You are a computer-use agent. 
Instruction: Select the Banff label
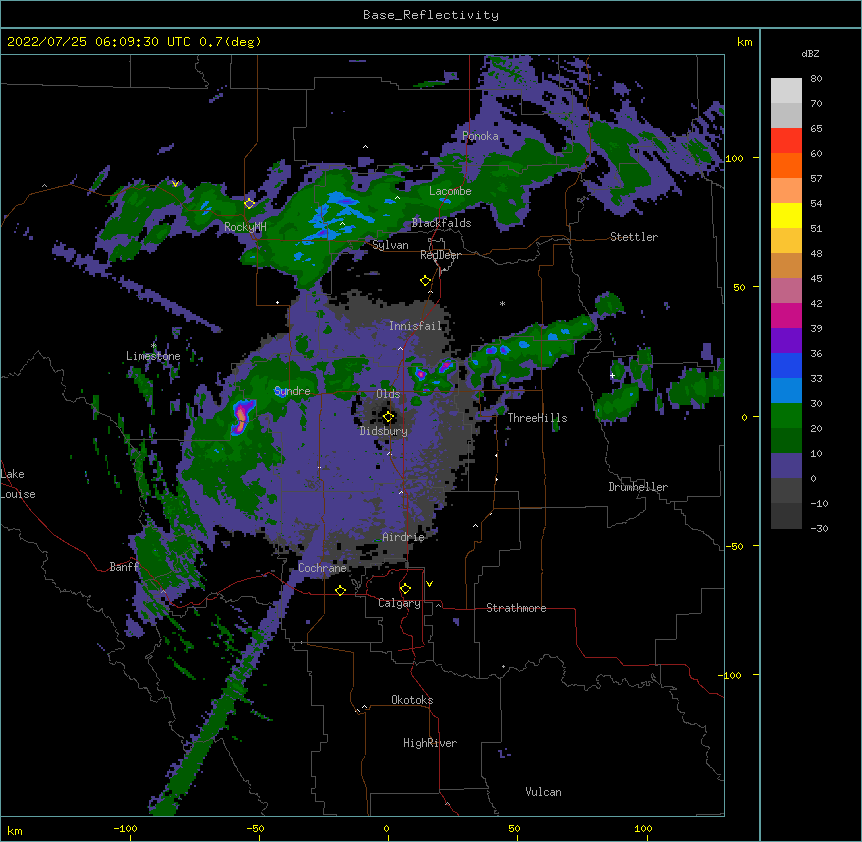tap(124, 567)
